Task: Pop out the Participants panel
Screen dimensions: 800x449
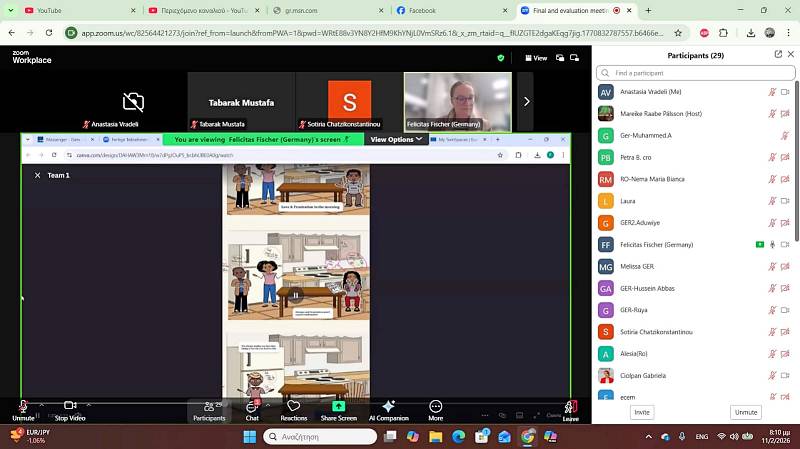Action: point(769,56)
